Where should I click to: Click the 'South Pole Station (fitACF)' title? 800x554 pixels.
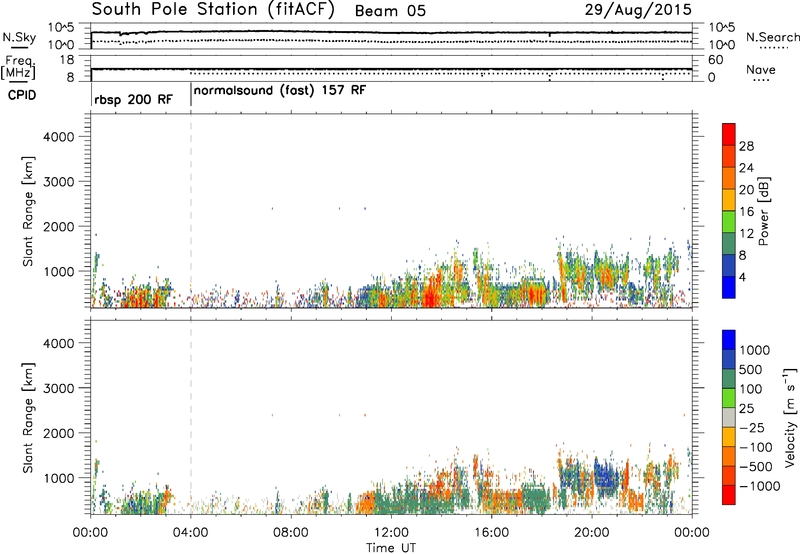[213, 10]
